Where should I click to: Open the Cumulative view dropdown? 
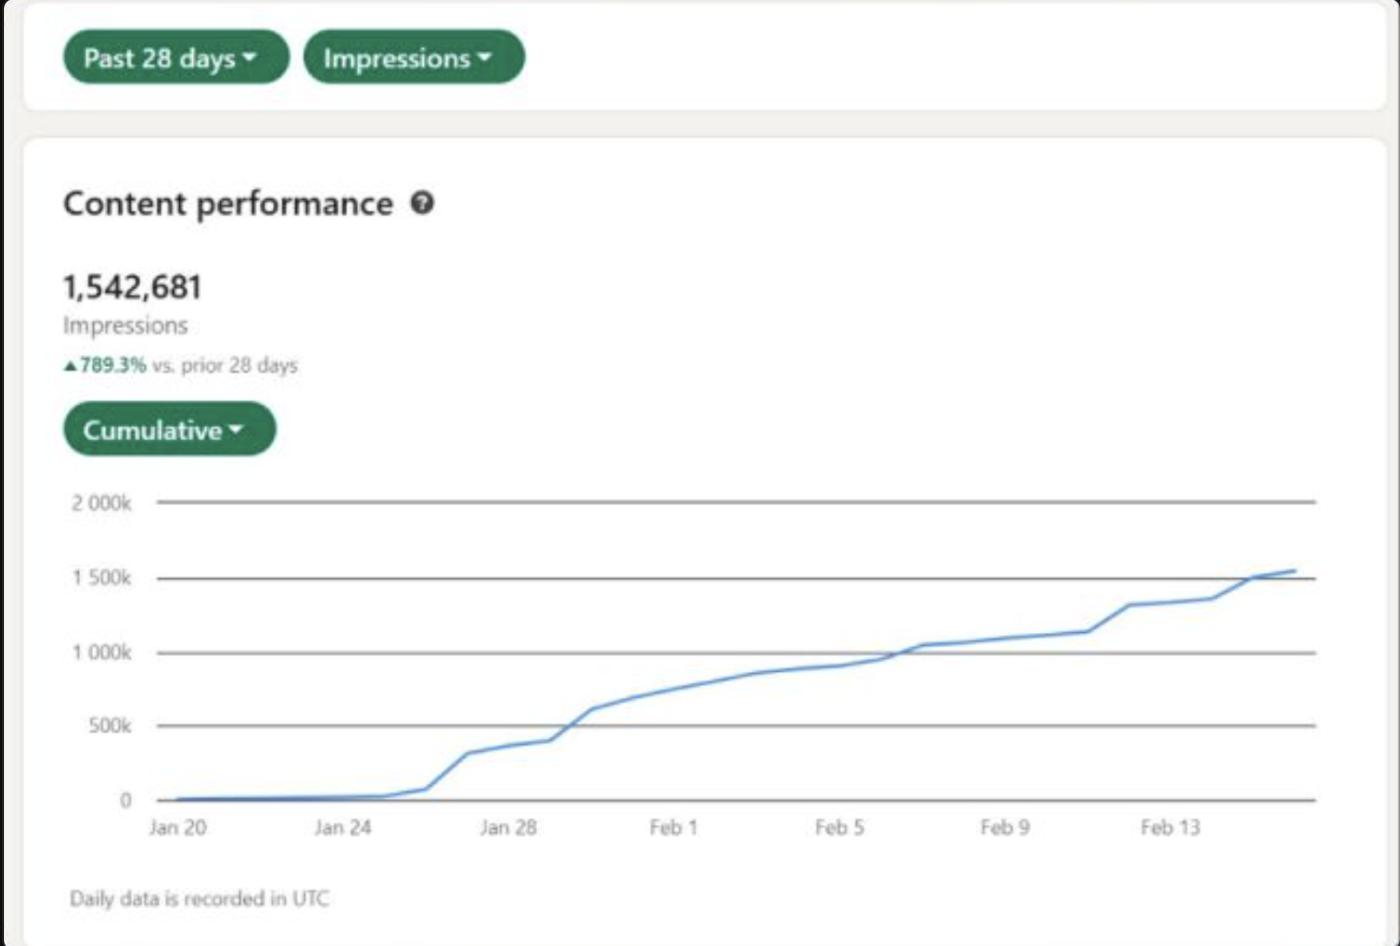(170, 429)
